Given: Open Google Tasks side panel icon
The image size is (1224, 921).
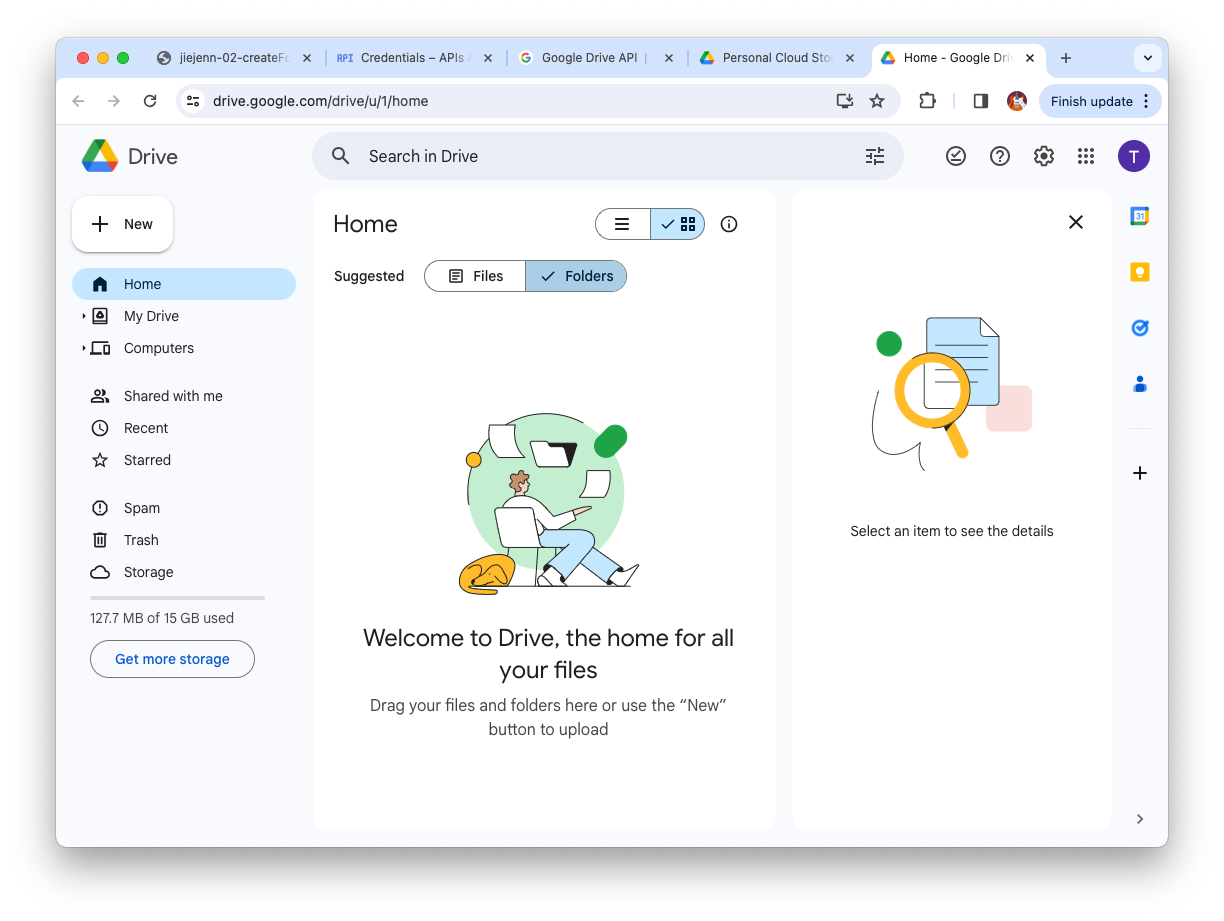Looking at the screenshot, I should tap(1139, 328).
